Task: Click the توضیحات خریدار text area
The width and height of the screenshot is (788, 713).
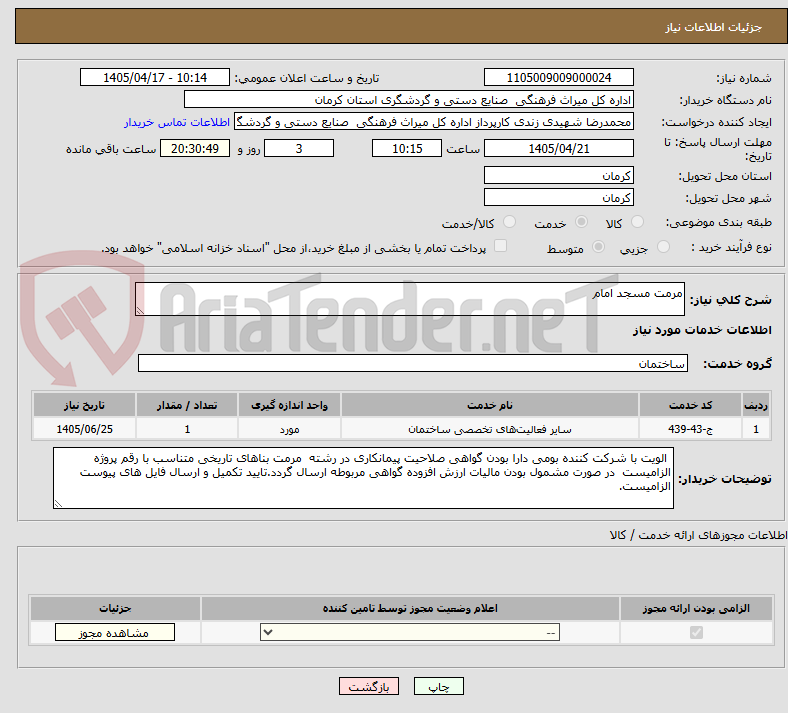Action: [363, 478]
